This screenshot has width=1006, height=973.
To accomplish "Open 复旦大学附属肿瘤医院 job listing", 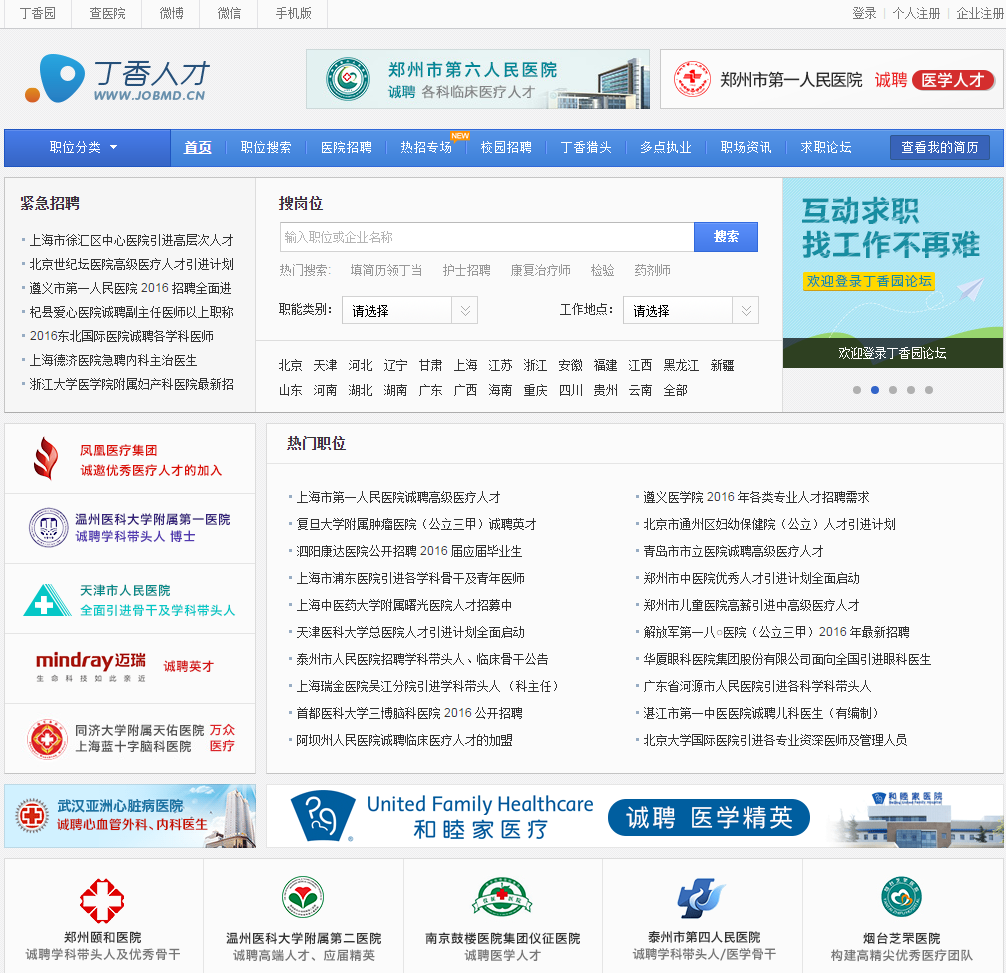I will click(x=416, y=525).
